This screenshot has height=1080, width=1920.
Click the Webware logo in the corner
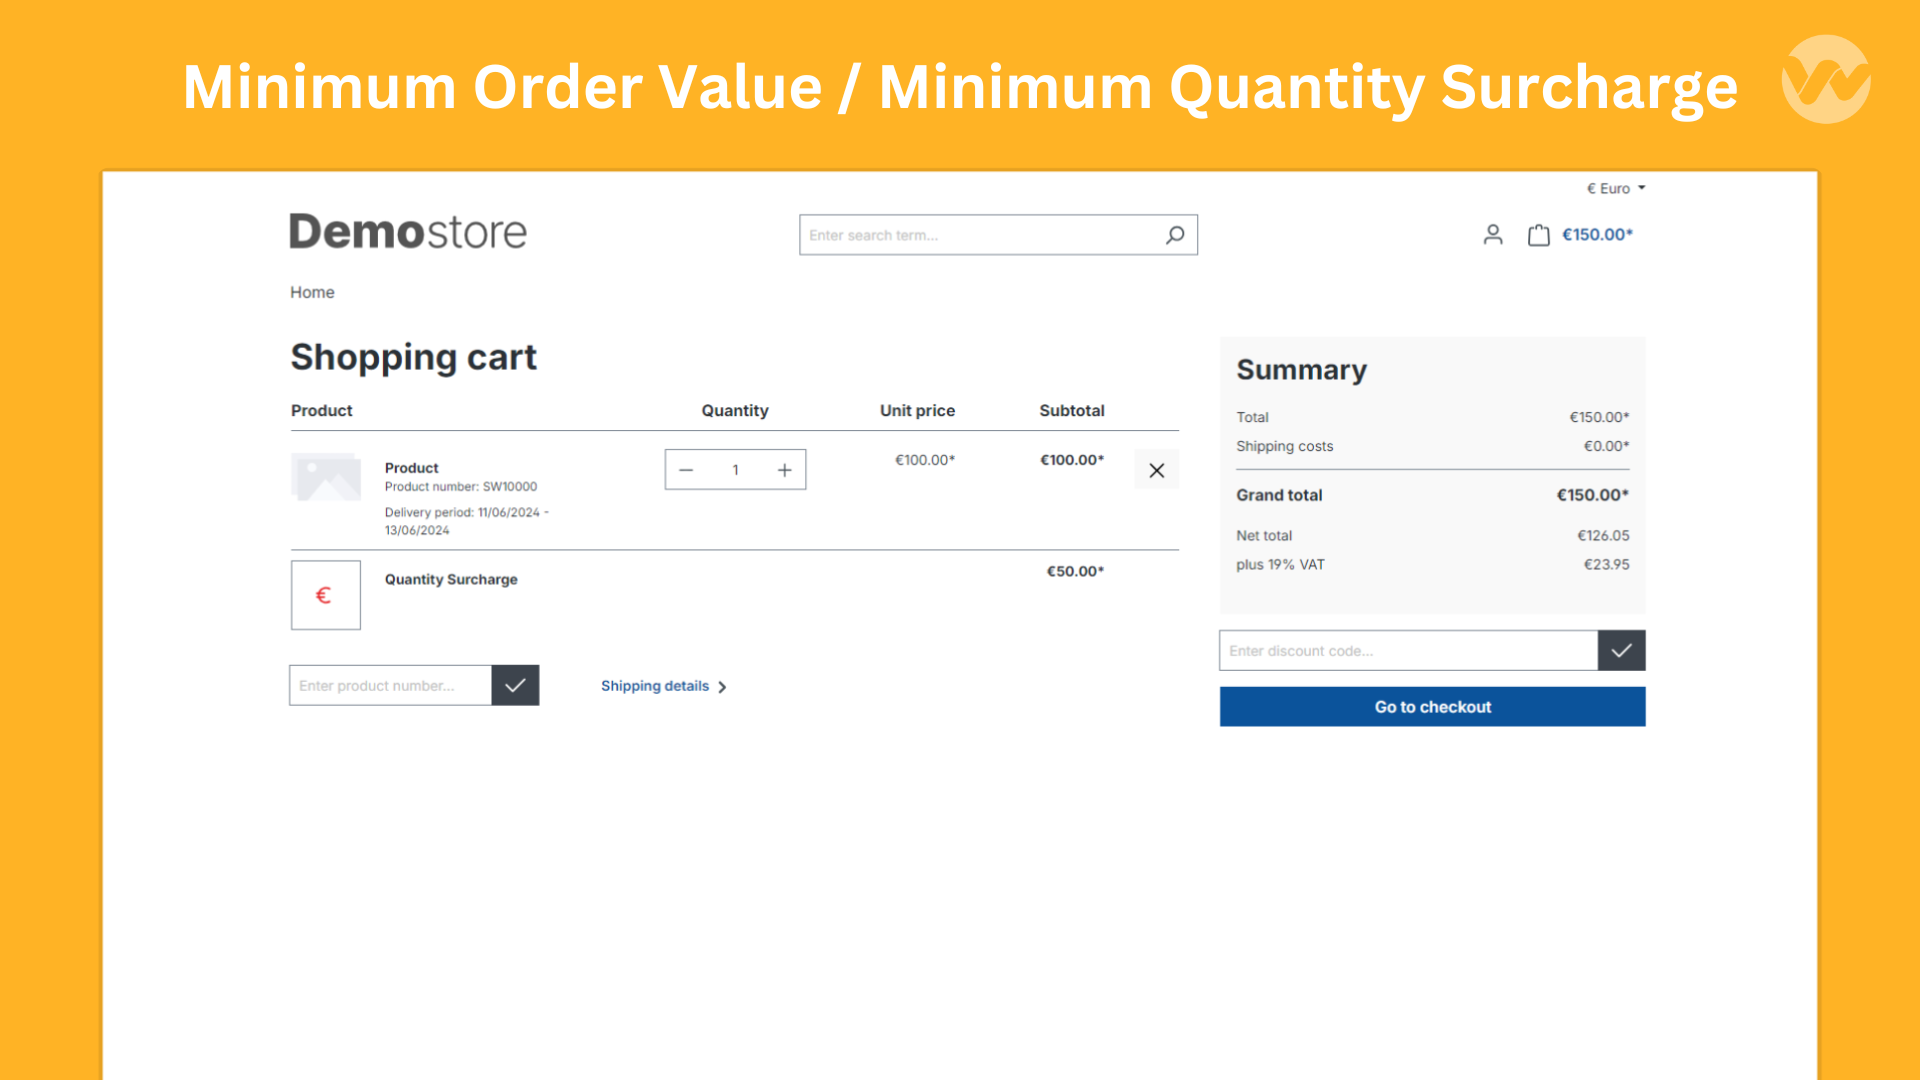click(1825, 78)
